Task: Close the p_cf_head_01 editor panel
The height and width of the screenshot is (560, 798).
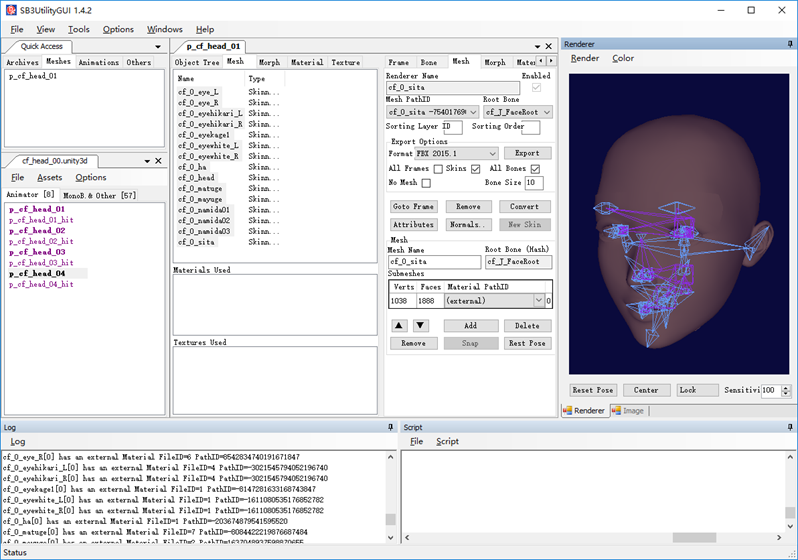Action: click(x=549, y=46)
